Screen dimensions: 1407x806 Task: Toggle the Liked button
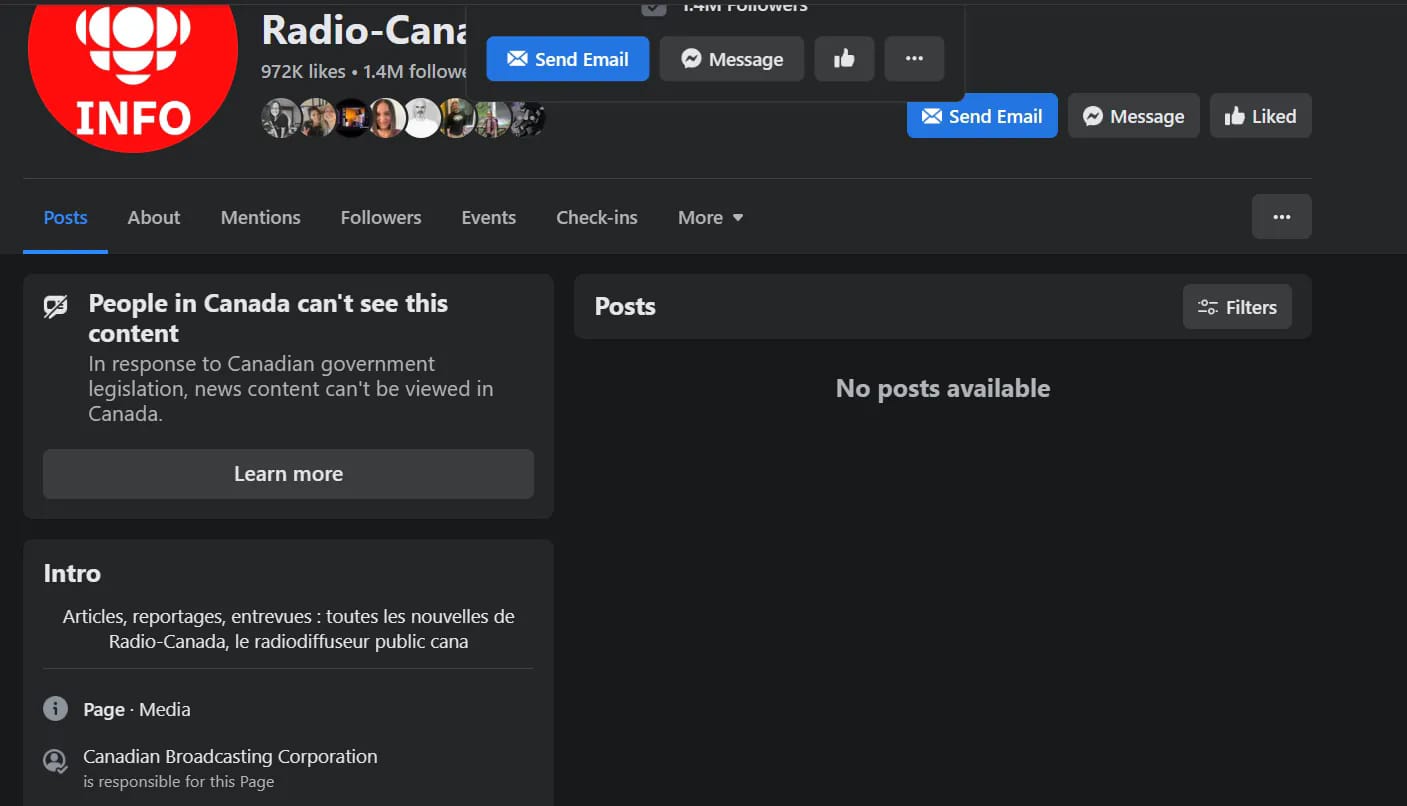(x=1261, y=116)
